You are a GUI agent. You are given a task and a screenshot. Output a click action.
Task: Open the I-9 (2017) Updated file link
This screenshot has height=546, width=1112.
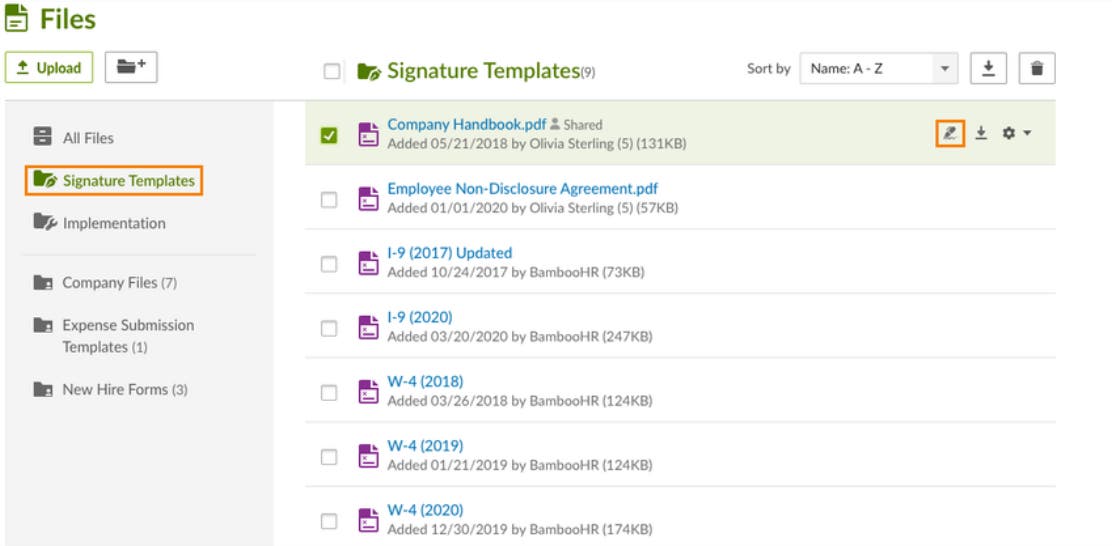(x=450, y=253)
